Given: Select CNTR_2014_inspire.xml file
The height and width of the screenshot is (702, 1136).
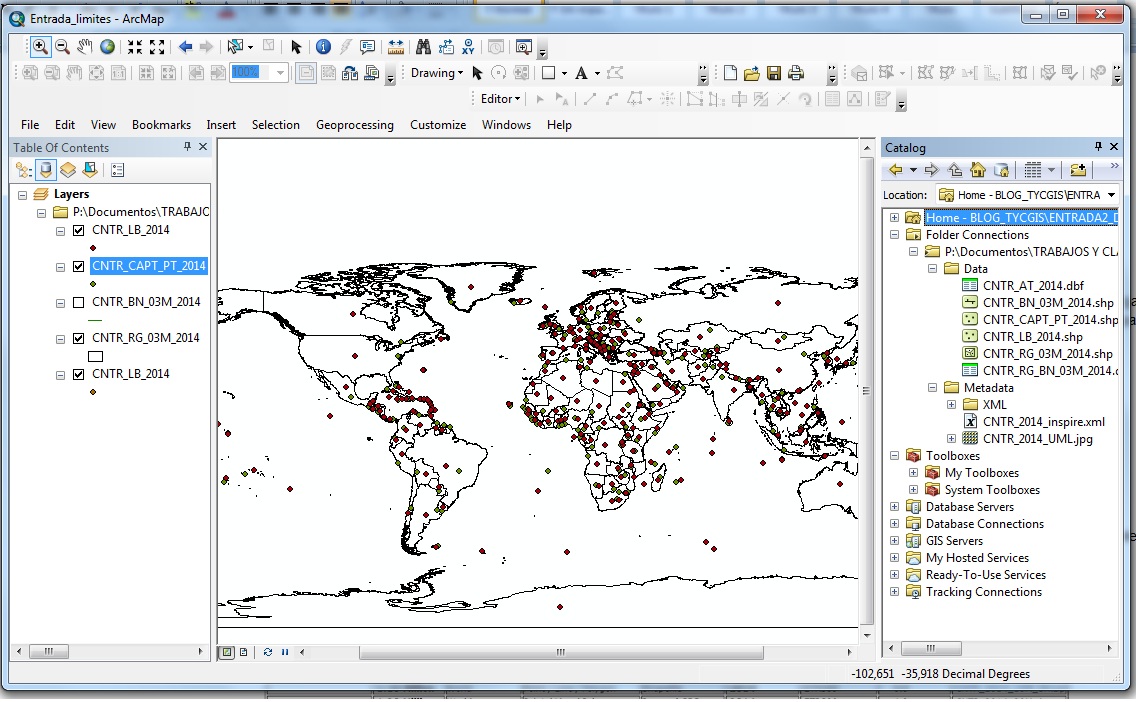Looking at the screenshot, I should 1043,422.
